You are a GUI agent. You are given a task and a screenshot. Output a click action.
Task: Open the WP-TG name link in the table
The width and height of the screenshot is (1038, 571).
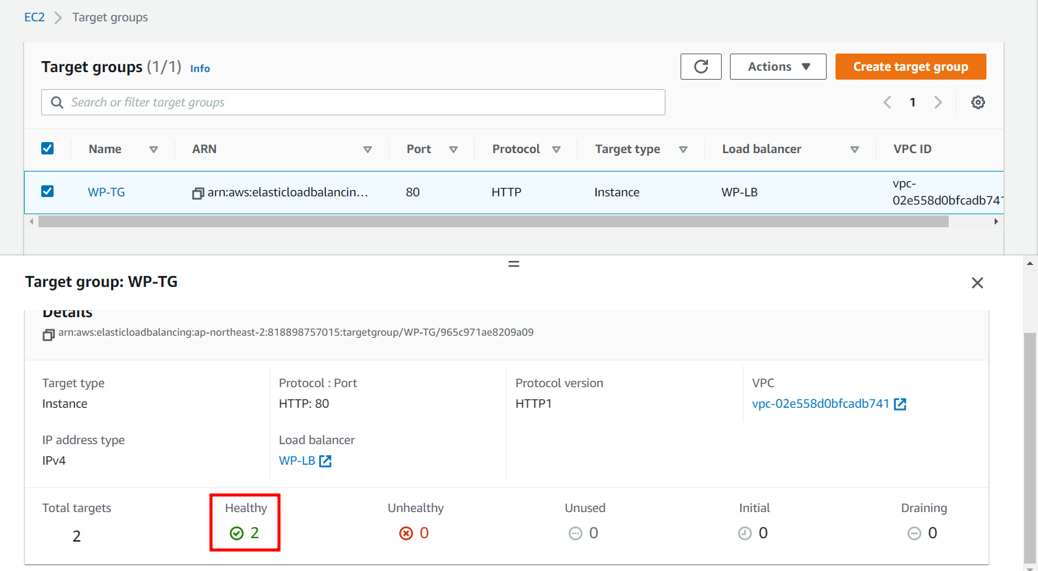(x=106, y=193)
